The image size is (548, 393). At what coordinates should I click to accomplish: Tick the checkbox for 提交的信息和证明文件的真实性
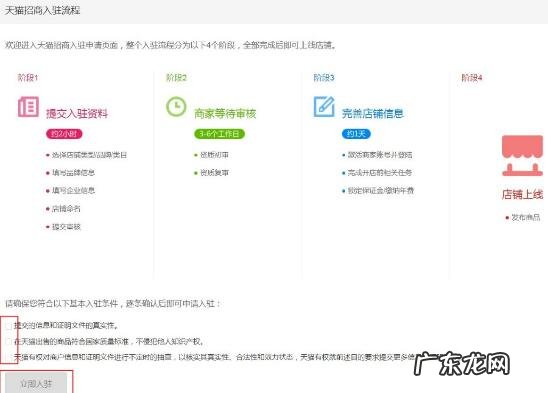(9, 326)
